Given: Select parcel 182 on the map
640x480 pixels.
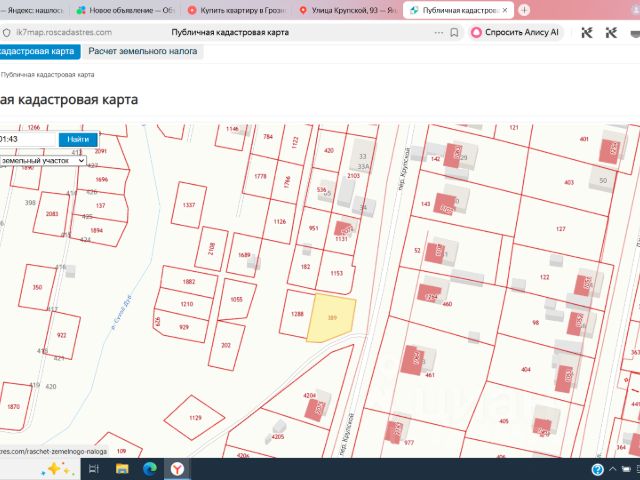Looking at the screenshot, I should 305,267.
